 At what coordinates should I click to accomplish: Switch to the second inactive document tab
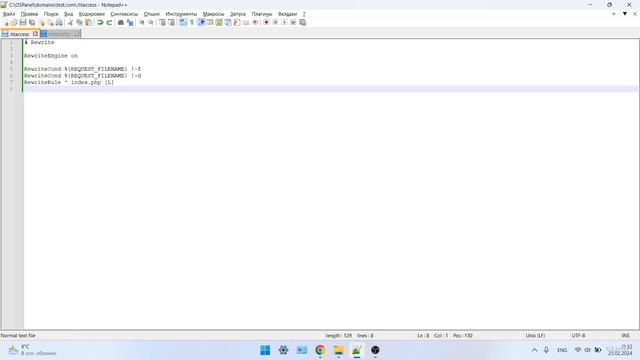tap(60, 34)
